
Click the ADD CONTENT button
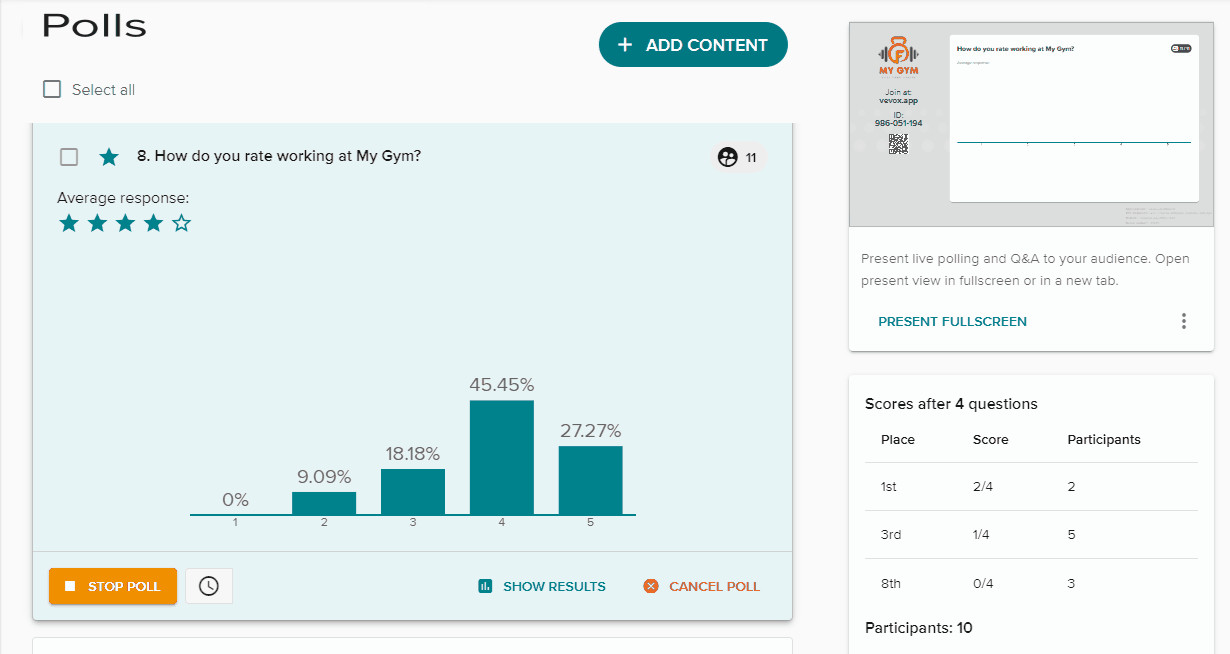693,45
